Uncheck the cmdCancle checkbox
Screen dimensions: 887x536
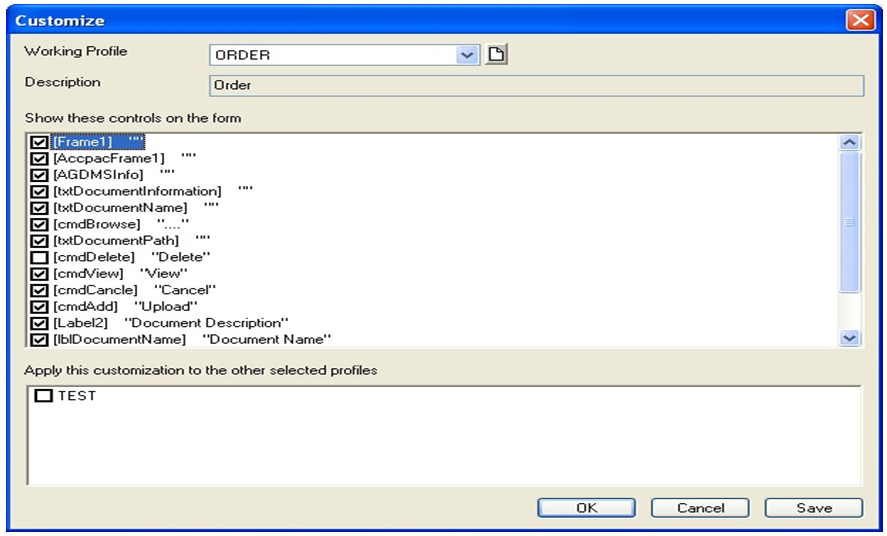(39, 290)
